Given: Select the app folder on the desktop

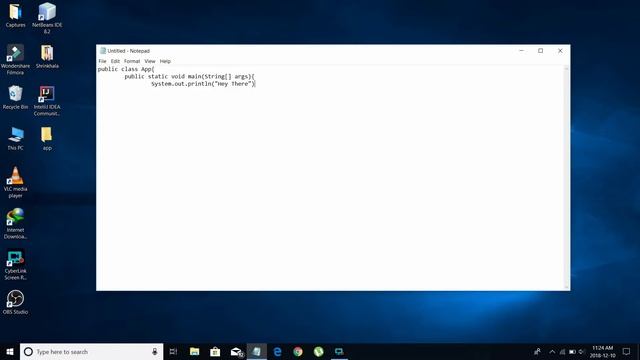Looking at the screenshot, I should point(47,138).
